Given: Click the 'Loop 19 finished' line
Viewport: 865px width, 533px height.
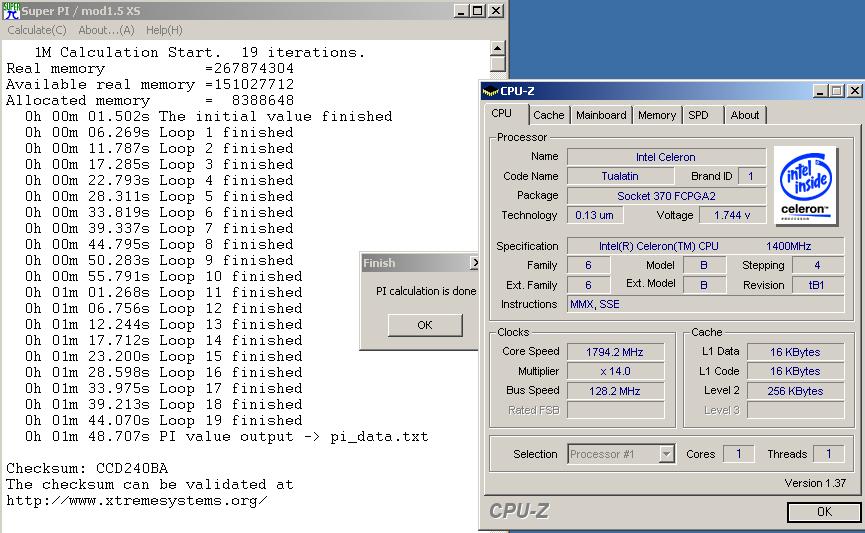Looking at the screenshot, I should (163, 420).
